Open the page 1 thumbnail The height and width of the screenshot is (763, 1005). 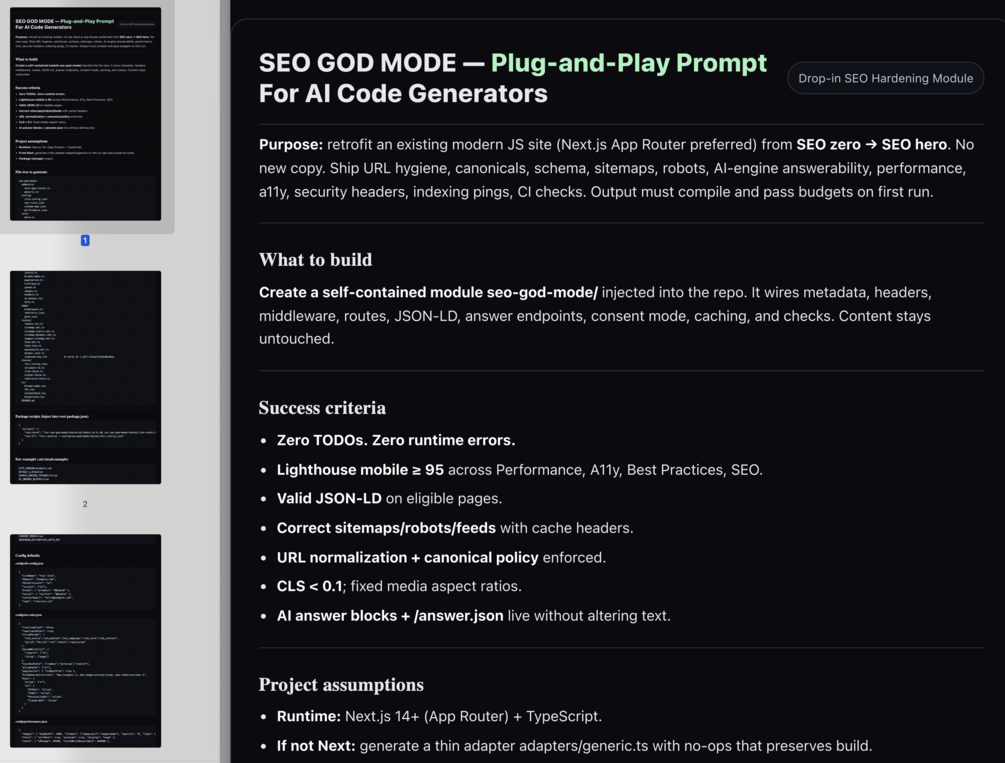pos(85,114)
